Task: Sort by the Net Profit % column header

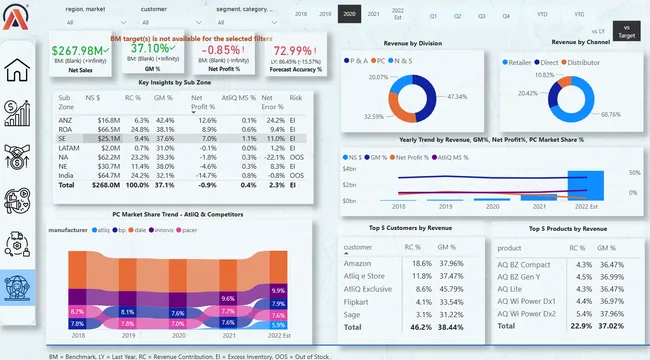Action: point(203,102)
